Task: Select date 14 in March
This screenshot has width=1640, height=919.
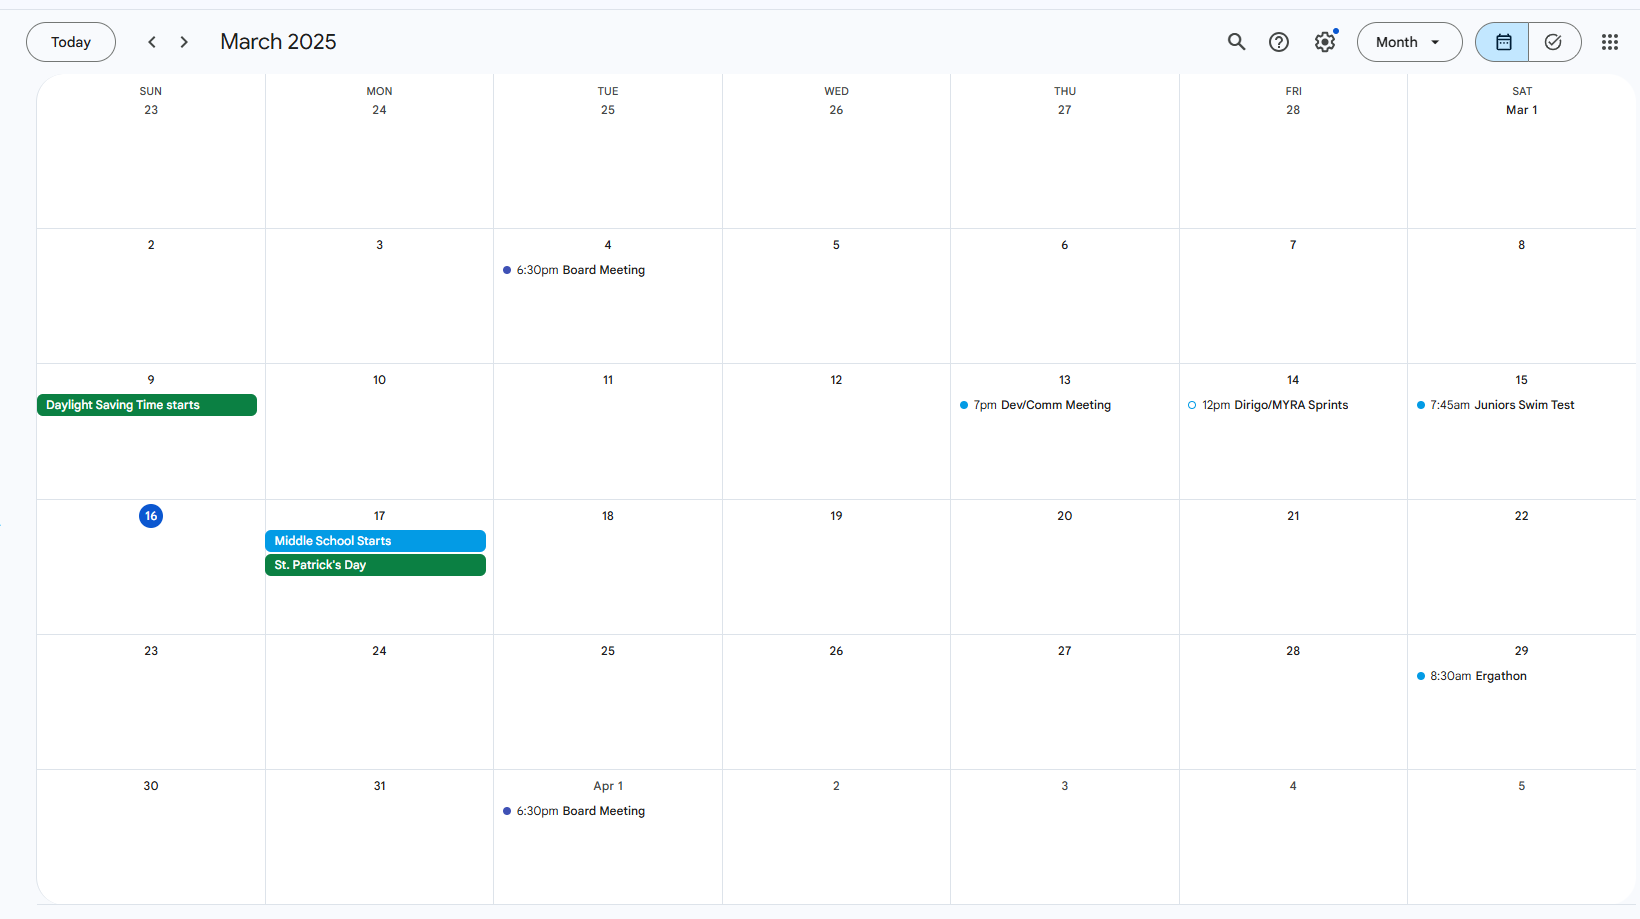Action: (1293, 380)
